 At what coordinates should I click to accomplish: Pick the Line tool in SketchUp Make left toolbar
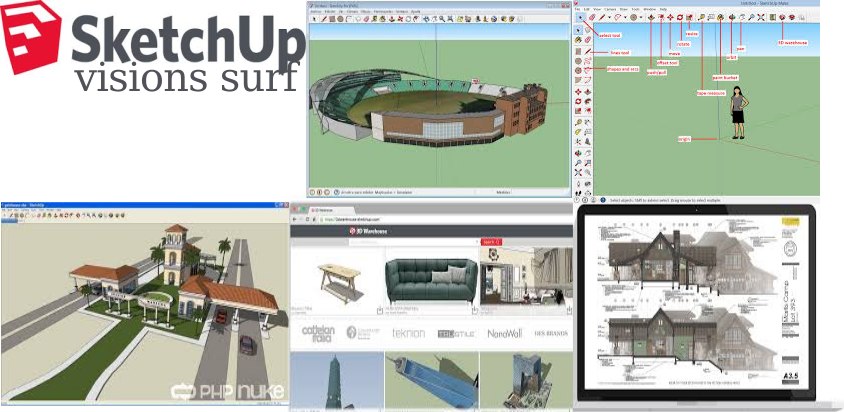pyautogui.click(x=588, y=51)
